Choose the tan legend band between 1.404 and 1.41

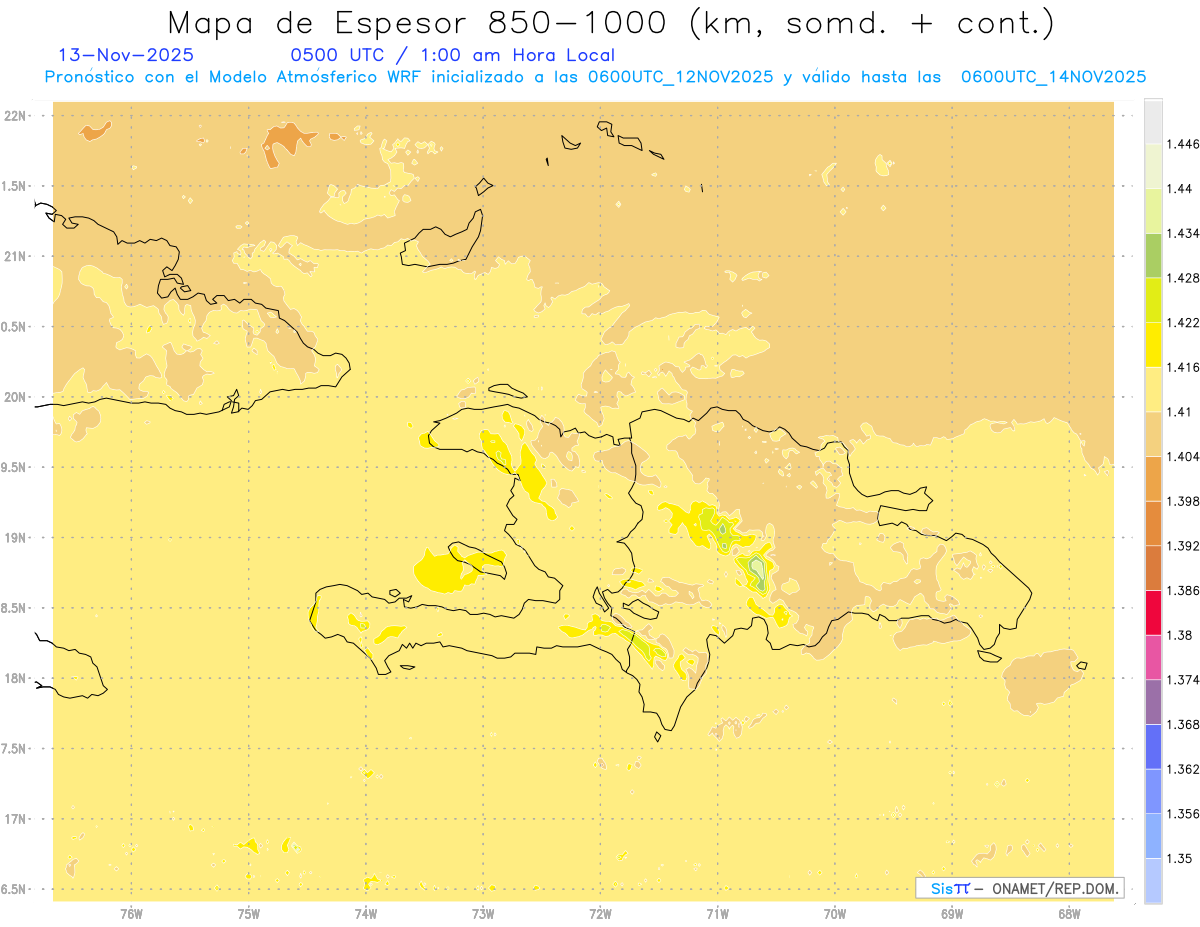click(1153, 434)
